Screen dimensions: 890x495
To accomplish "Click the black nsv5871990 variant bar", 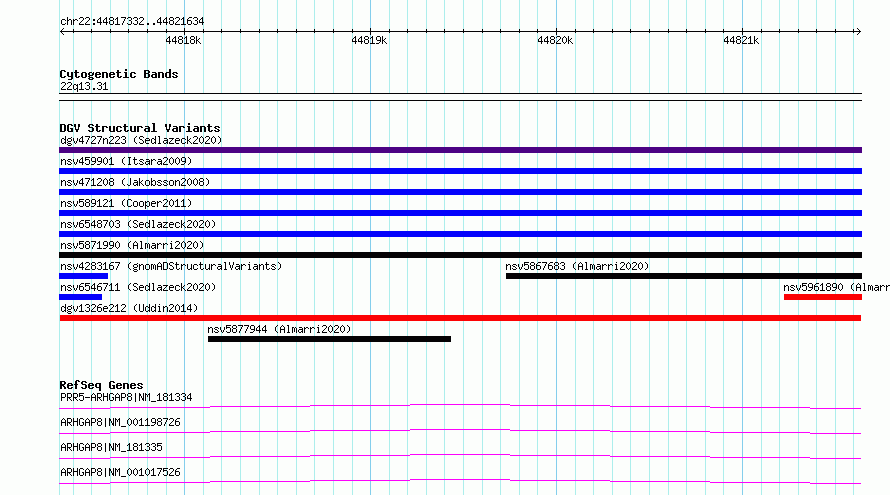I will tap(460, 255).
